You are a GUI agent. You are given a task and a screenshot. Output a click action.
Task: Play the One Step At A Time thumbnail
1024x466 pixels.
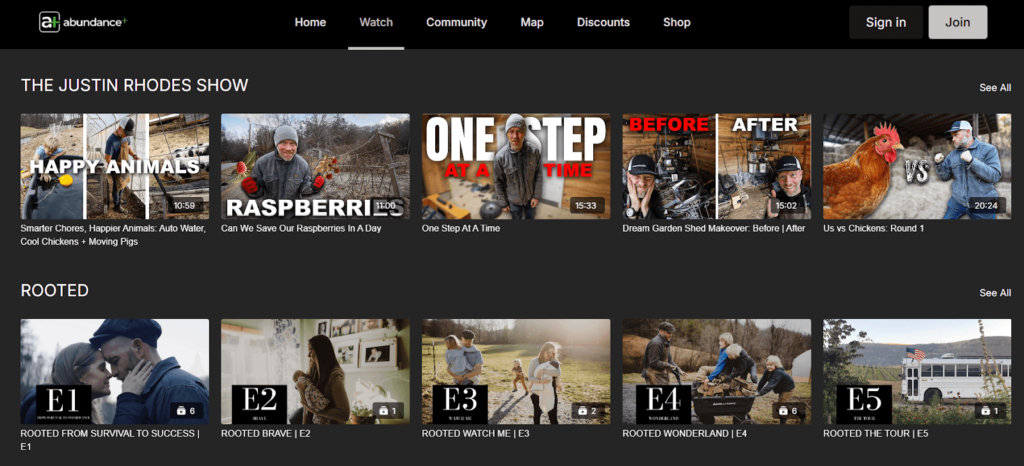pos(516,166)
